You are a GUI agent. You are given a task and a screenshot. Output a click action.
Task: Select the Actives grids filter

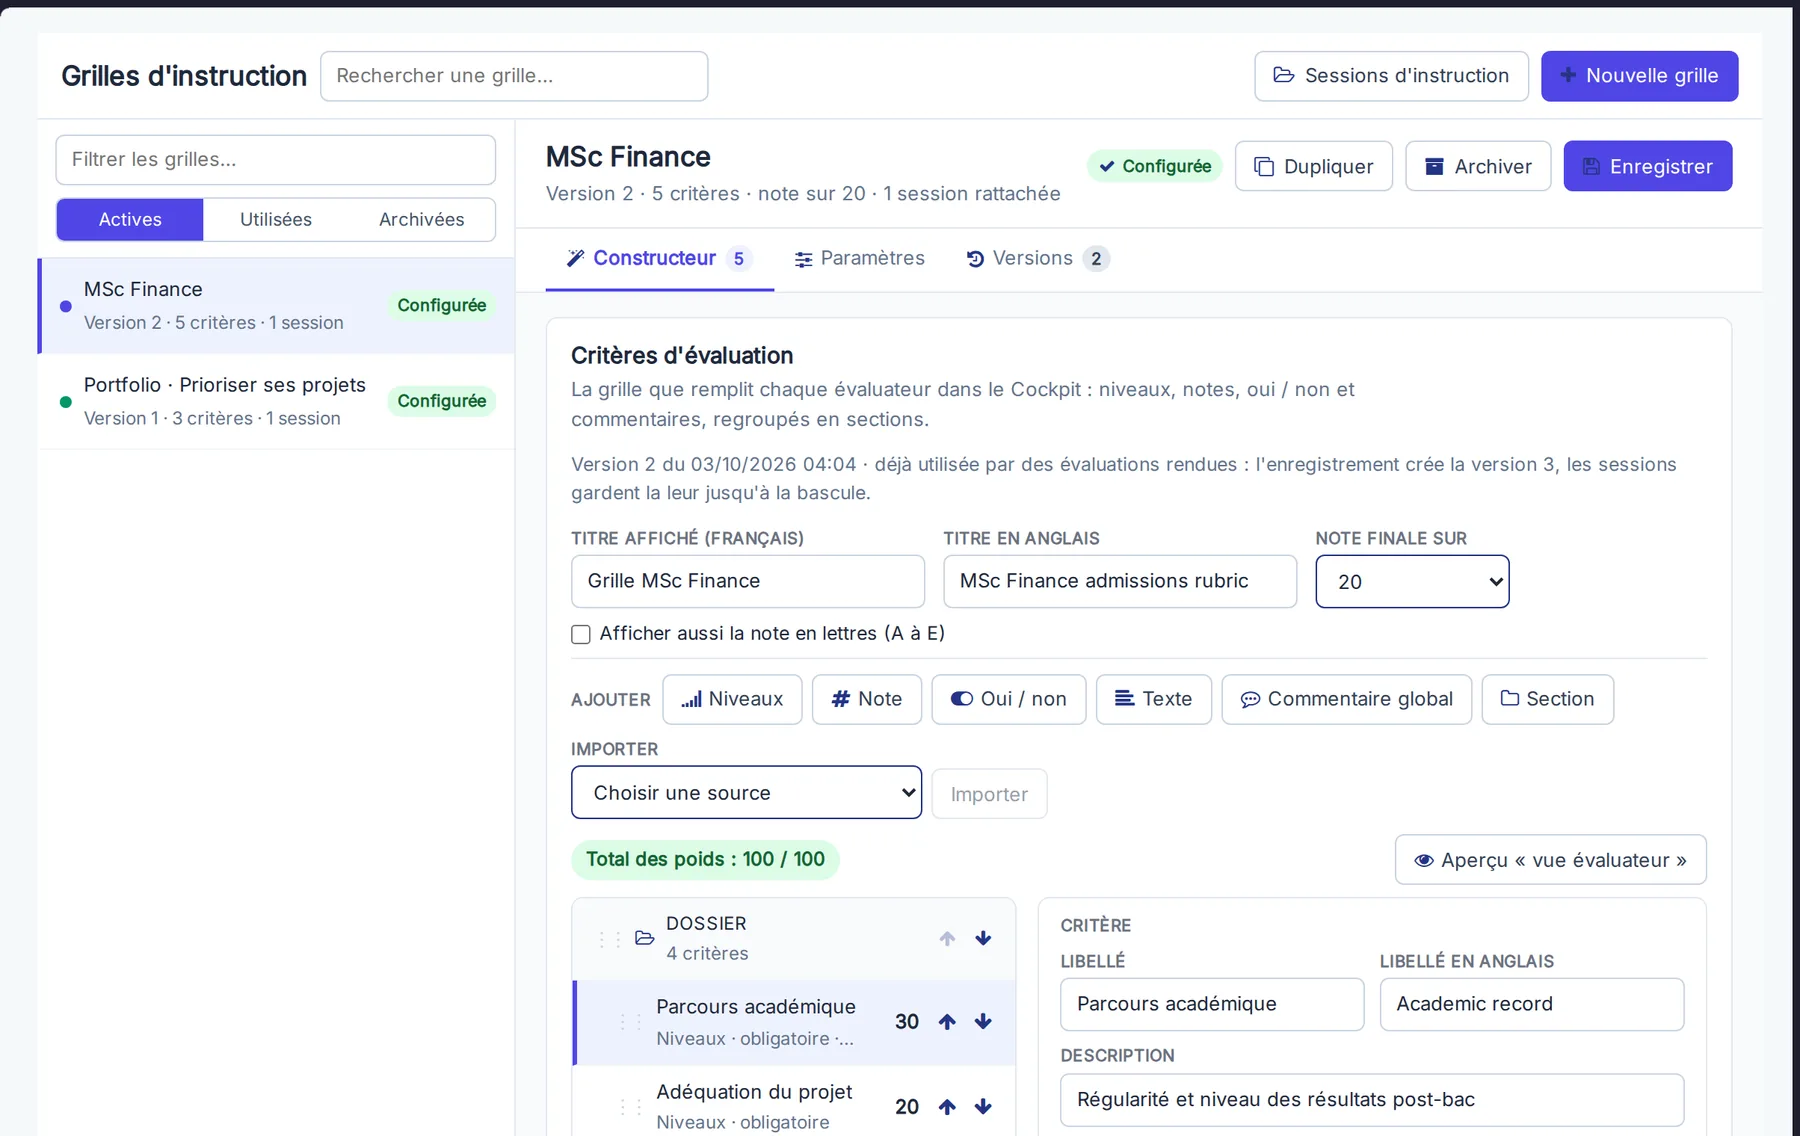[130, 219]
